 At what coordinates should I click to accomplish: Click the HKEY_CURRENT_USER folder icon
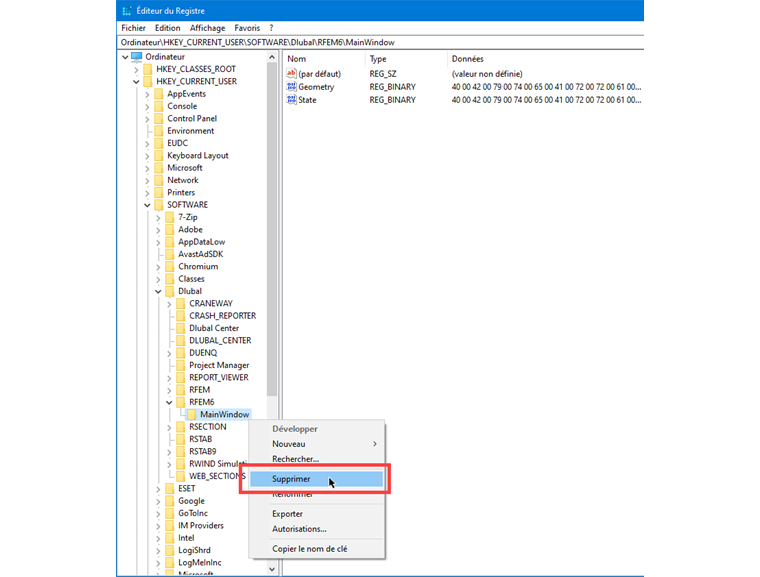point(148,81)
